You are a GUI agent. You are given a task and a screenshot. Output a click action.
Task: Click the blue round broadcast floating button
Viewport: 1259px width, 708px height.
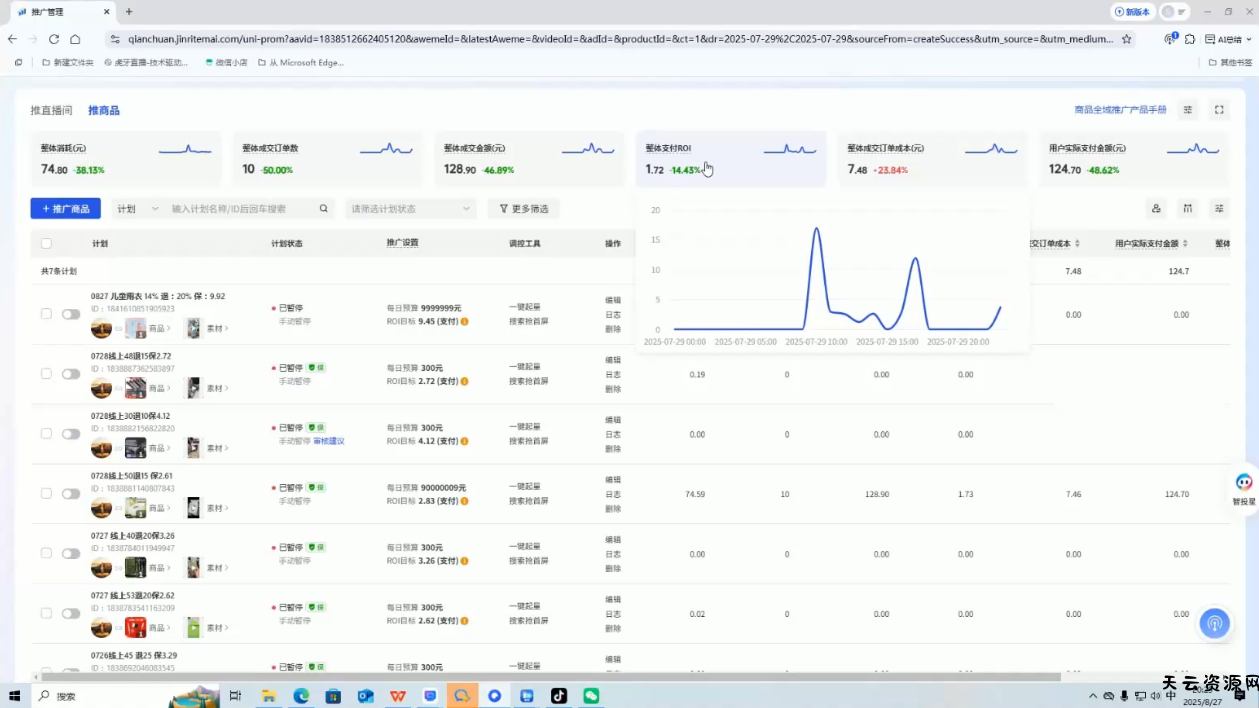click(1215, 623)
